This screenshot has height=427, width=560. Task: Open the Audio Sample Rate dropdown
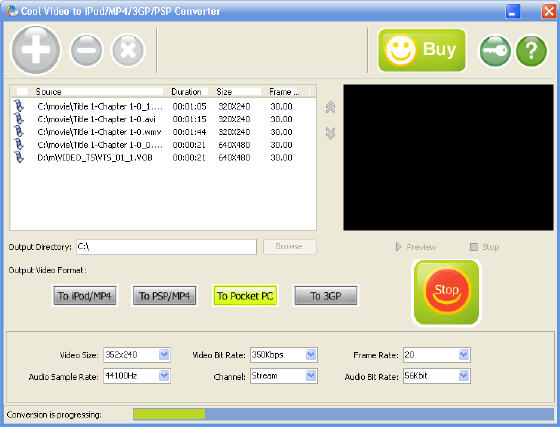tap(164, 376)
